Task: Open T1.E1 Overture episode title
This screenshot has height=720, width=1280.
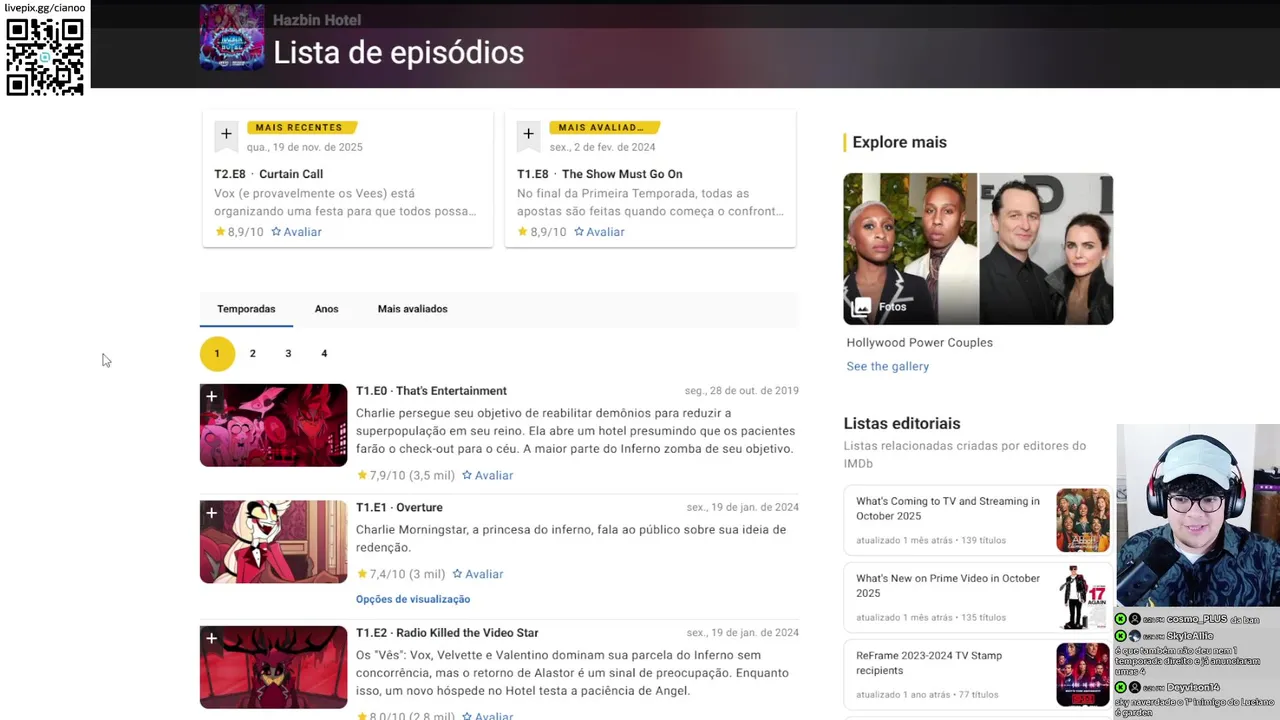Action: point(399,507)
